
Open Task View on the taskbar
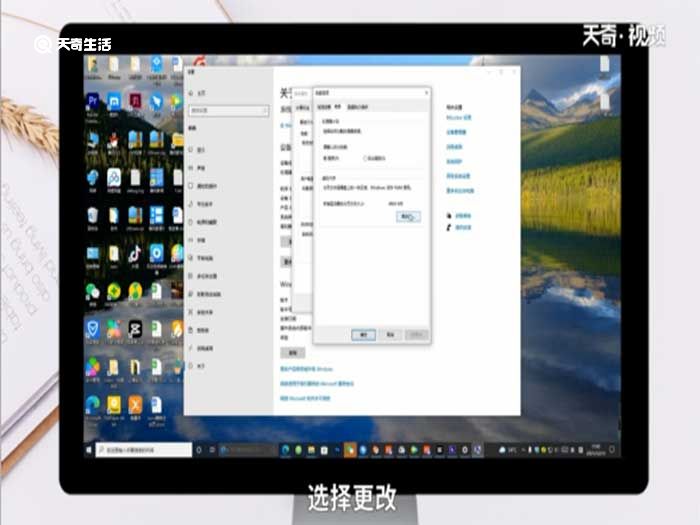pos(212,450)
